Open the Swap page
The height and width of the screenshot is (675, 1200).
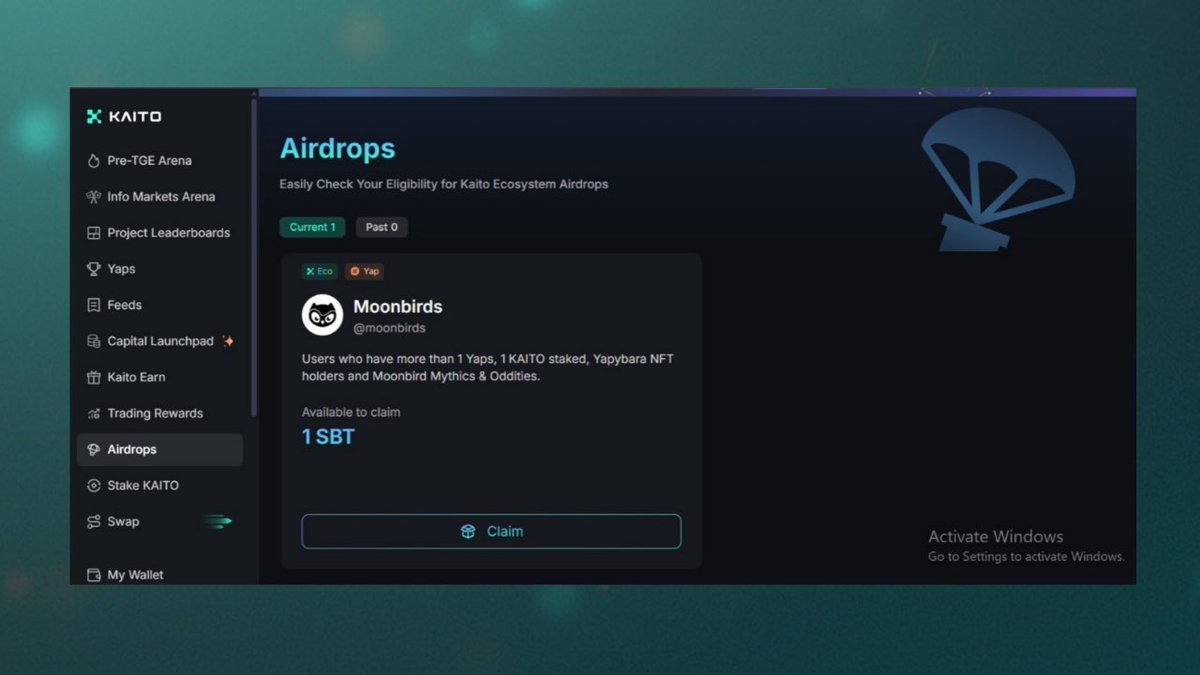click(x=160, y=522)
